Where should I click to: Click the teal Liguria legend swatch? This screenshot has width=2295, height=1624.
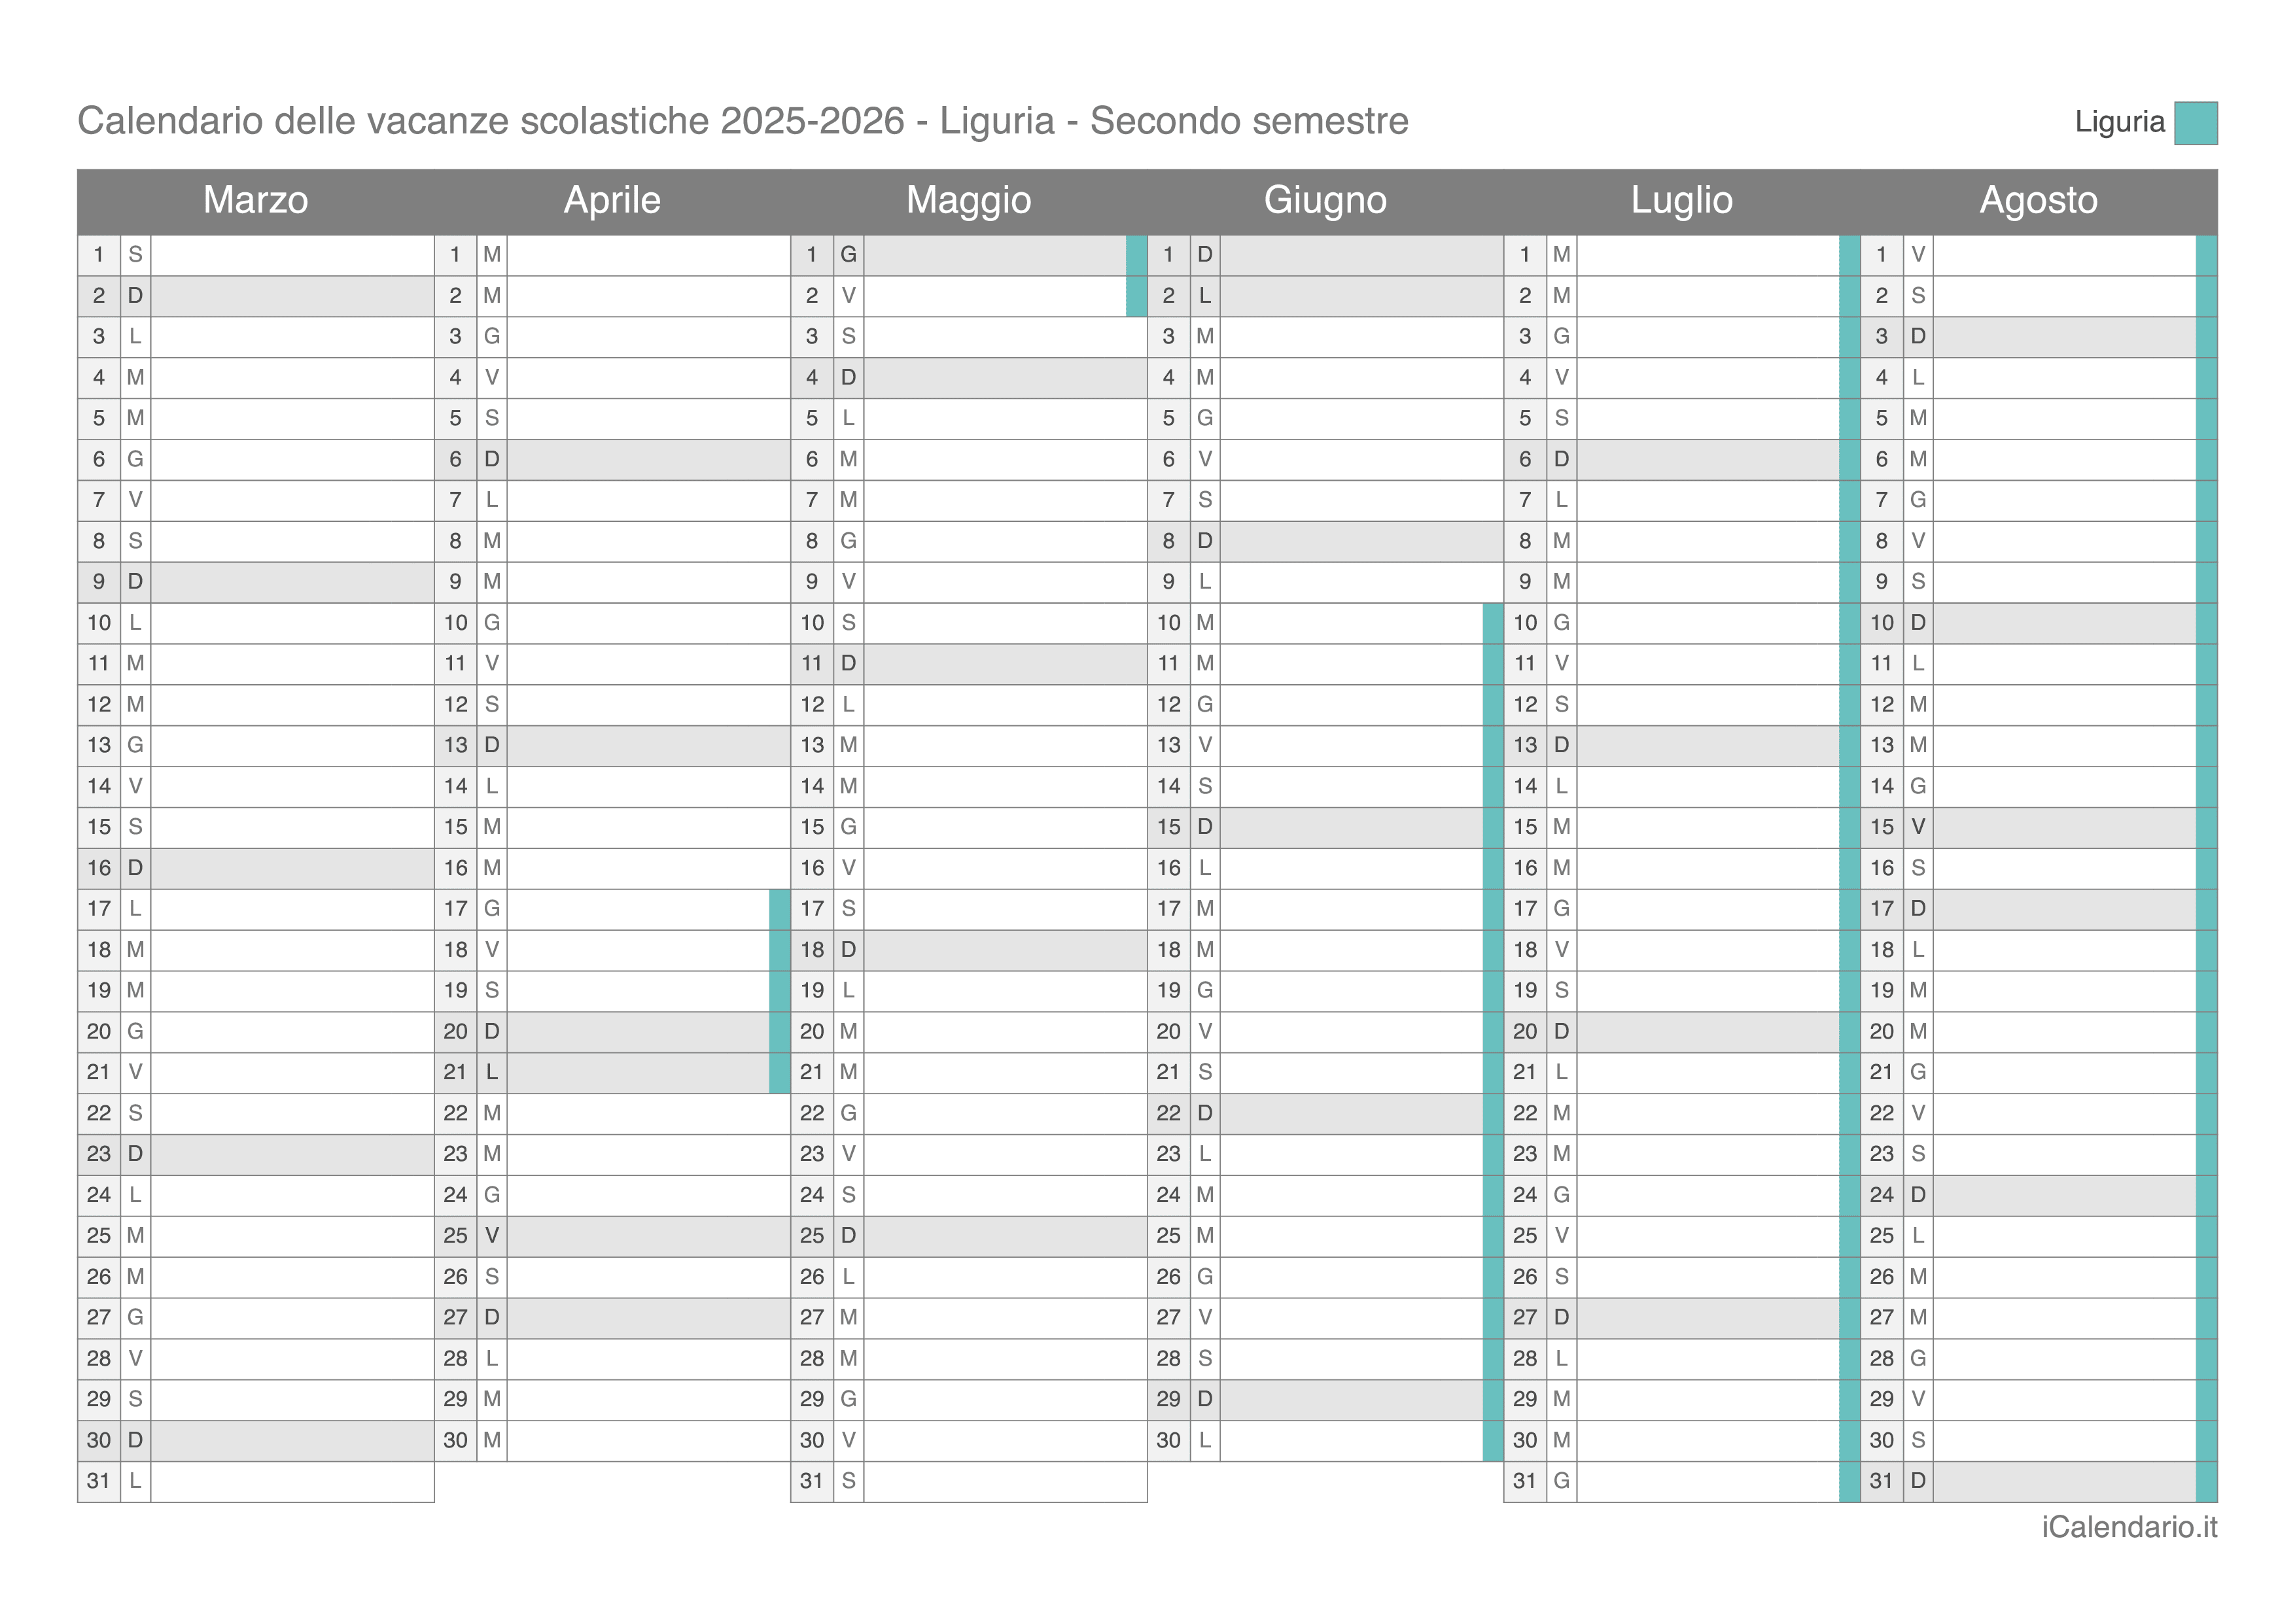pos(2196,123)
